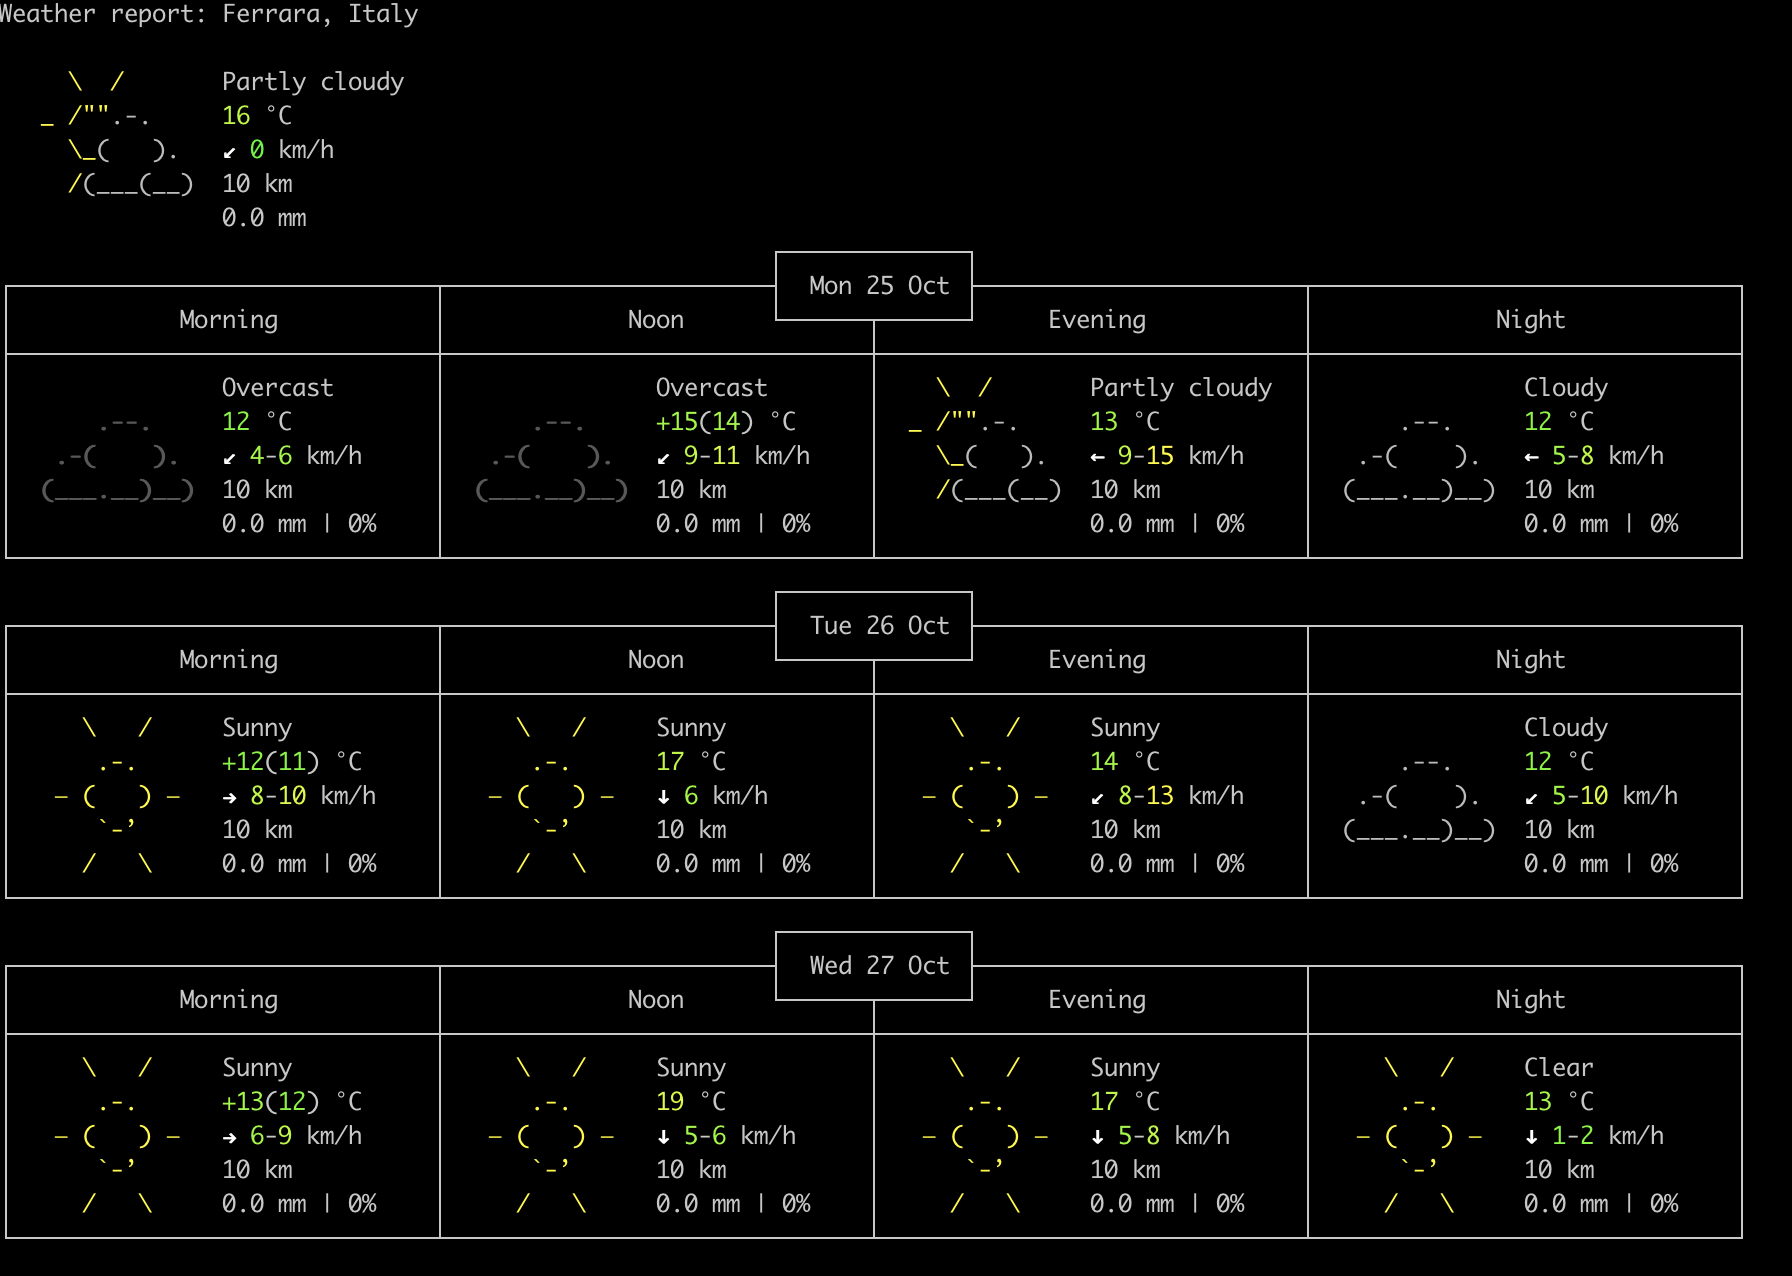Click the sunny icon for Wednesday morning
The image size is (1792, 1276).
(115, 1135)
